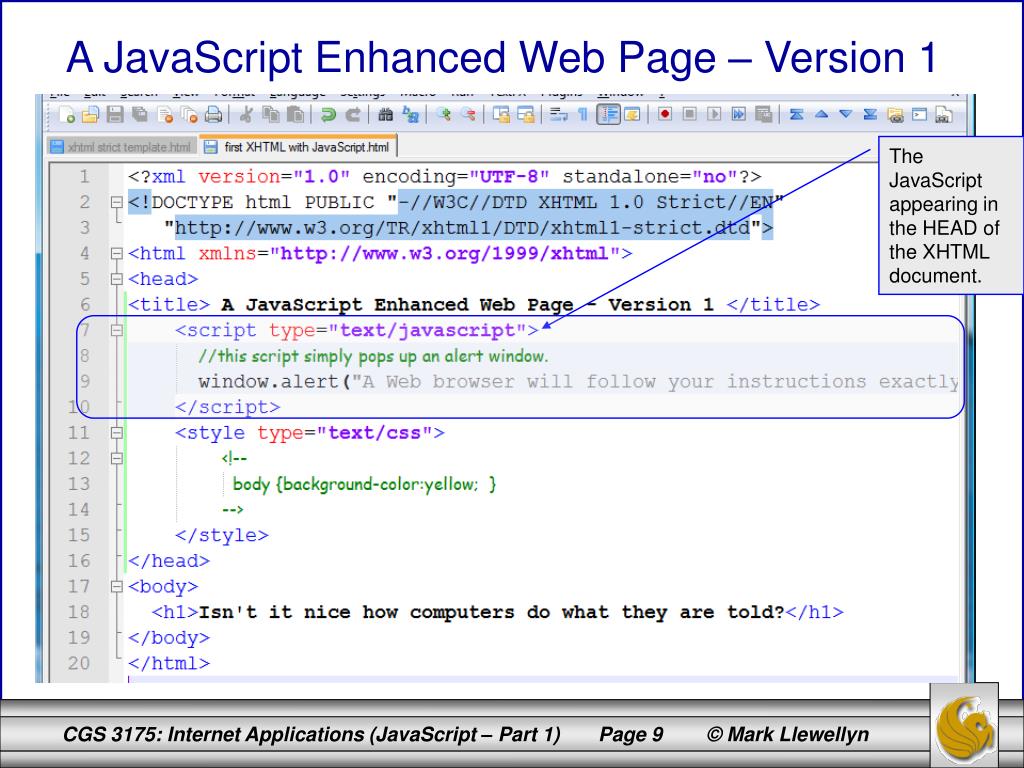Toggle the Show Indent Guide button
This screenshot has height=768, width=1024.
[x=608, y=115]
